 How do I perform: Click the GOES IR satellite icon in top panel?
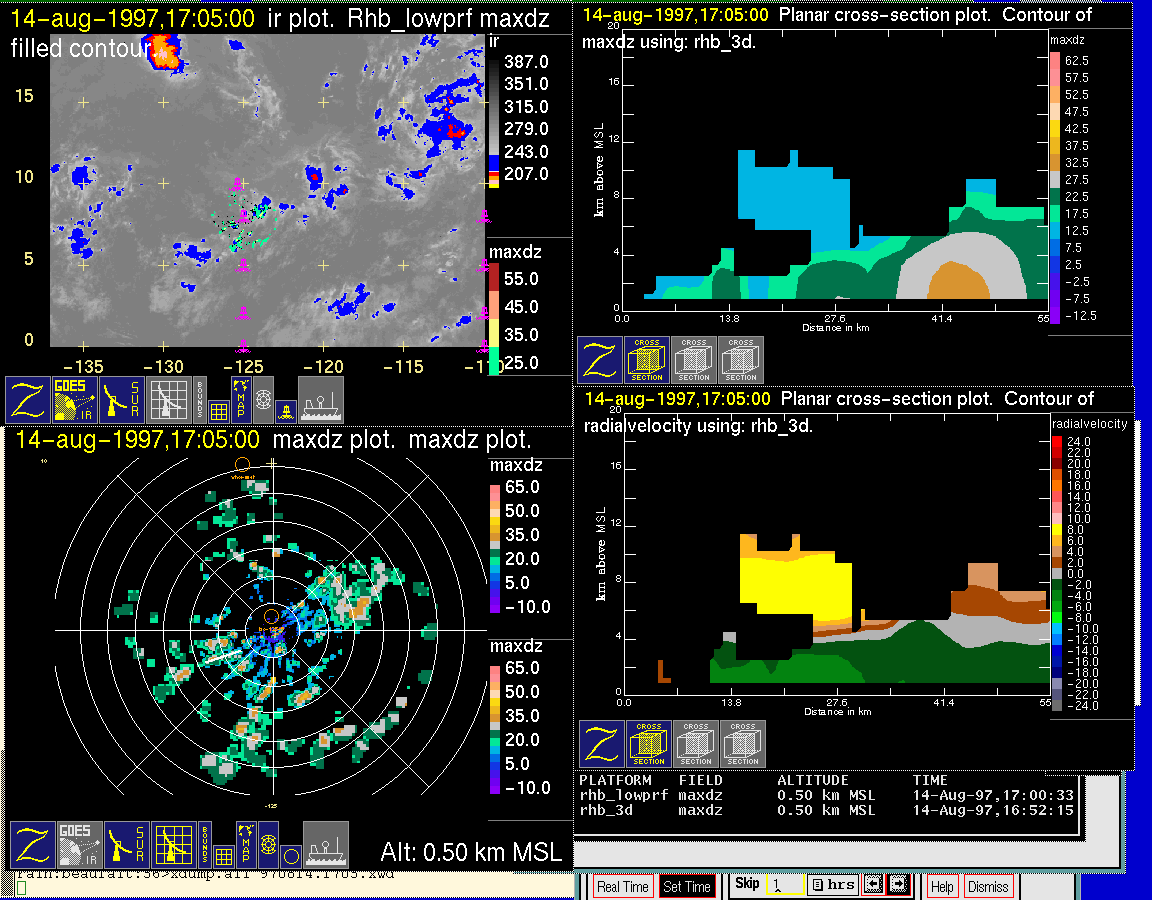[x=78, y=399]
